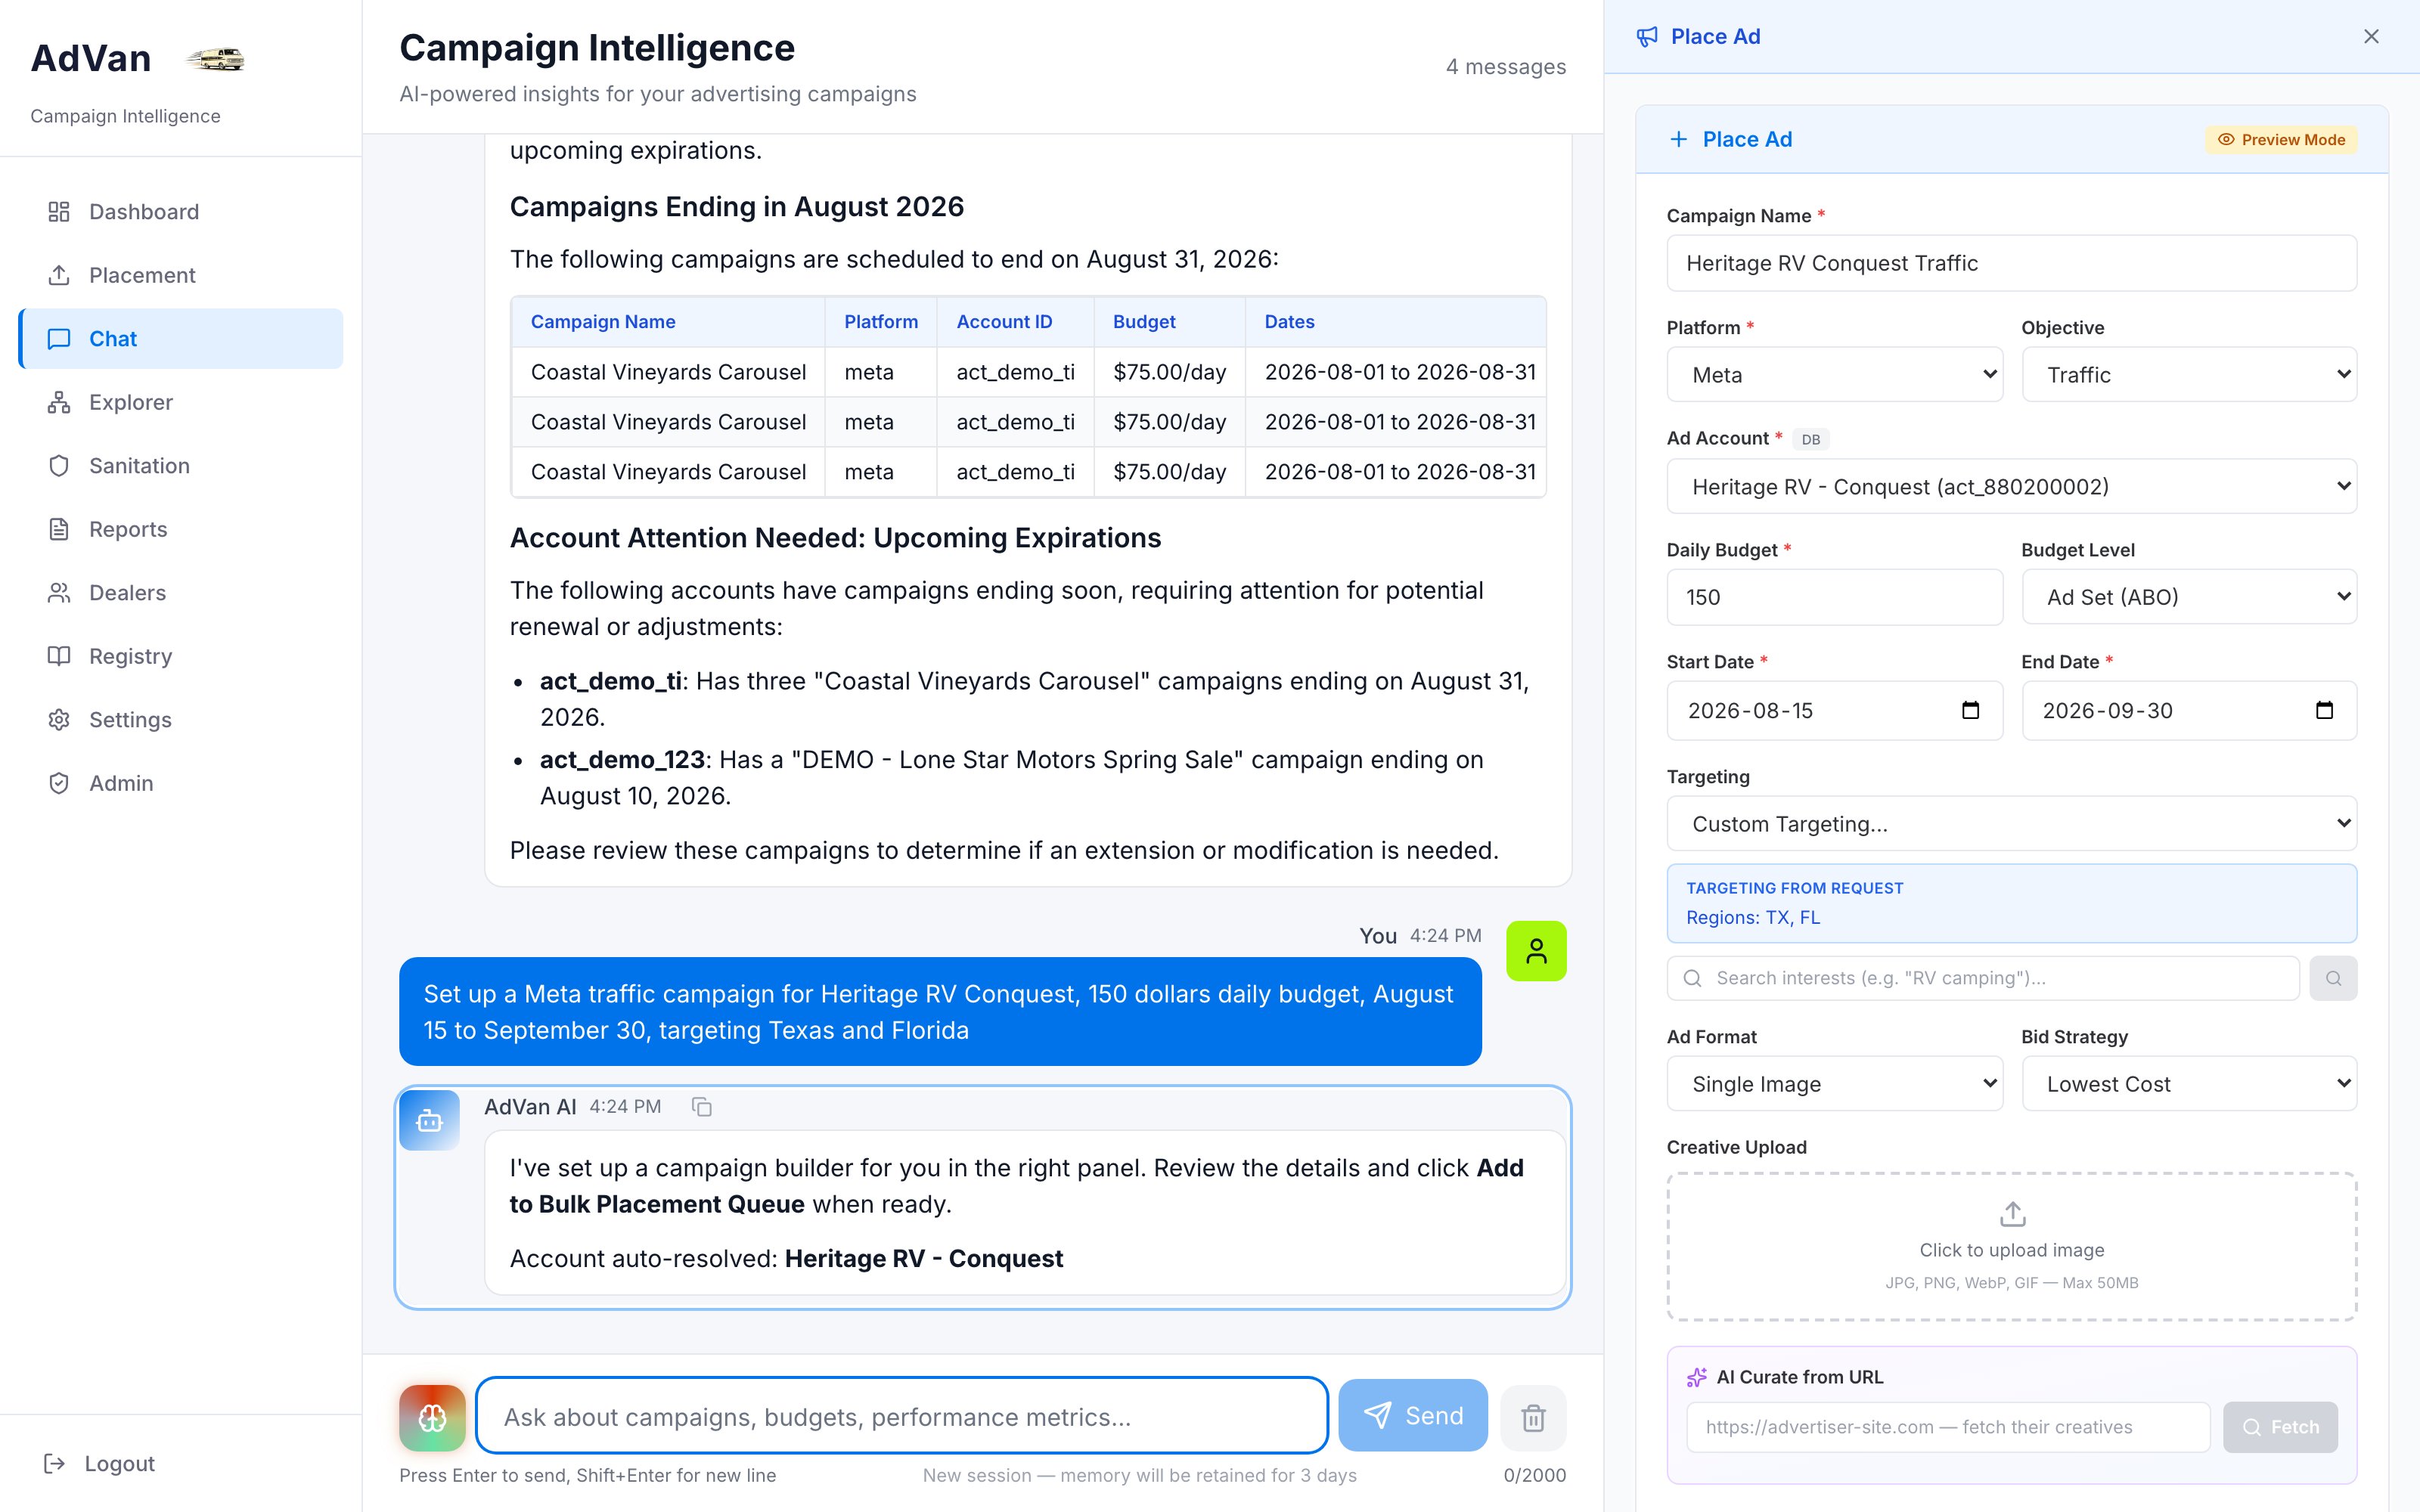Click the Sanitation shield icon
Image resolution: width=2420 pixels, height=1512 pixels.
click(59, 466)
